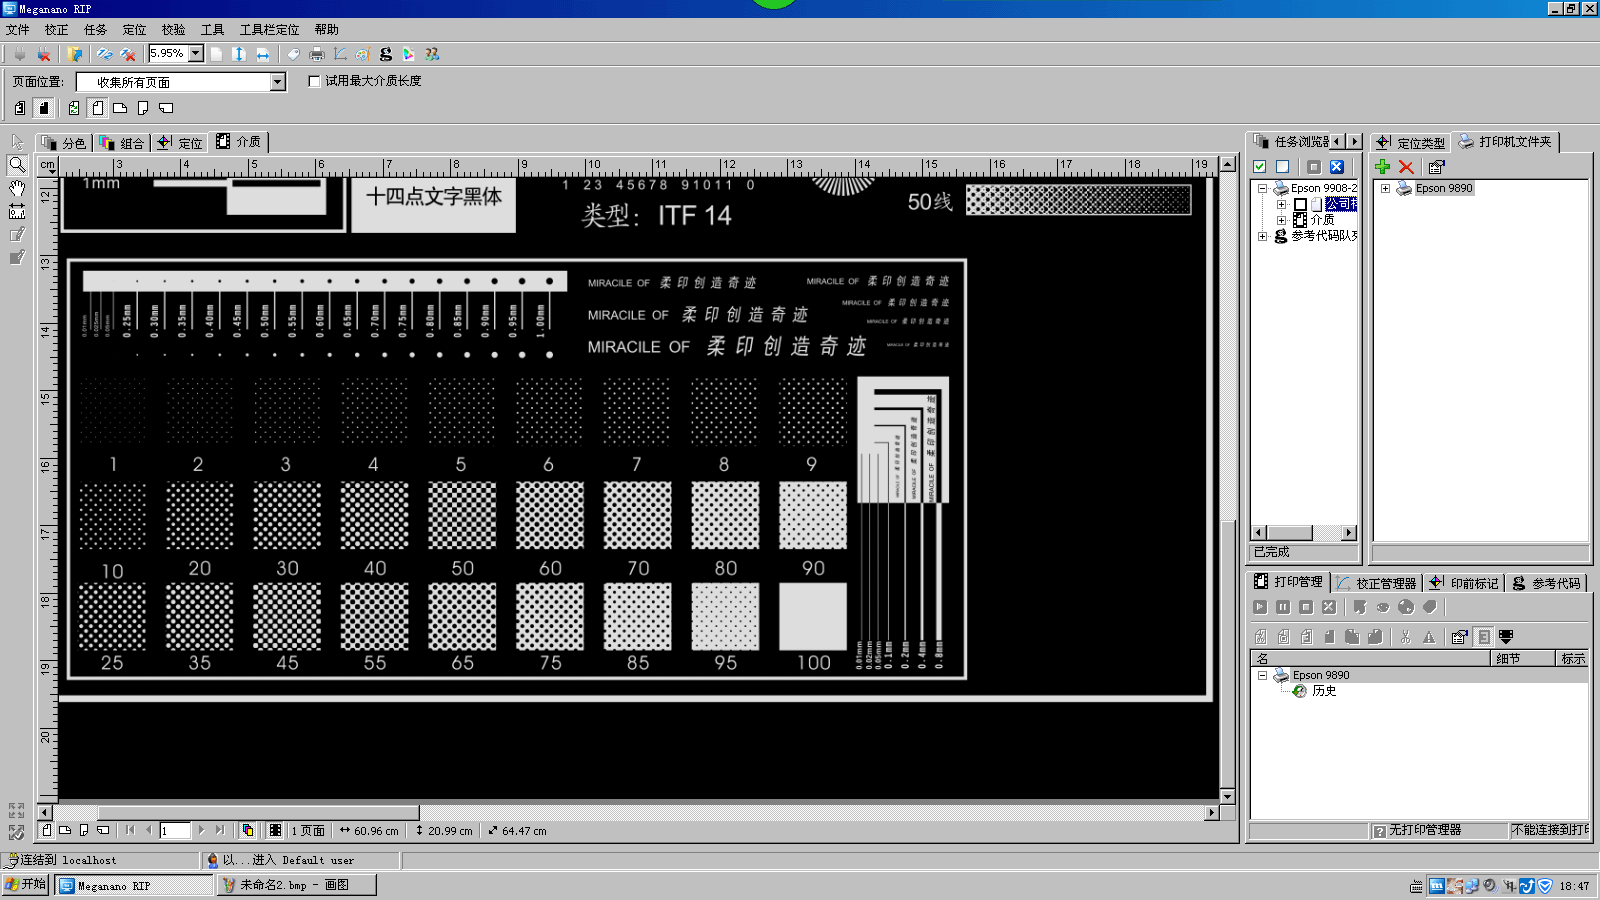Viewport: 1600px width, 900px height.
Task: Open the calibration curve icon in toolbar
Action: pyautogui.click(x=340, y=54)
